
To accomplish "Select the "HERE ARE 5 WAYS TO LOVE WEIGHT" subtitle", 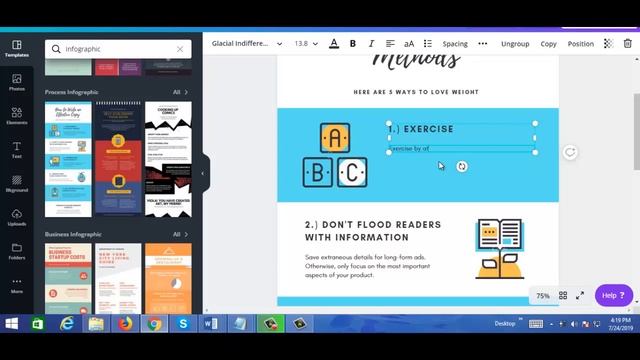I will 416,92.
